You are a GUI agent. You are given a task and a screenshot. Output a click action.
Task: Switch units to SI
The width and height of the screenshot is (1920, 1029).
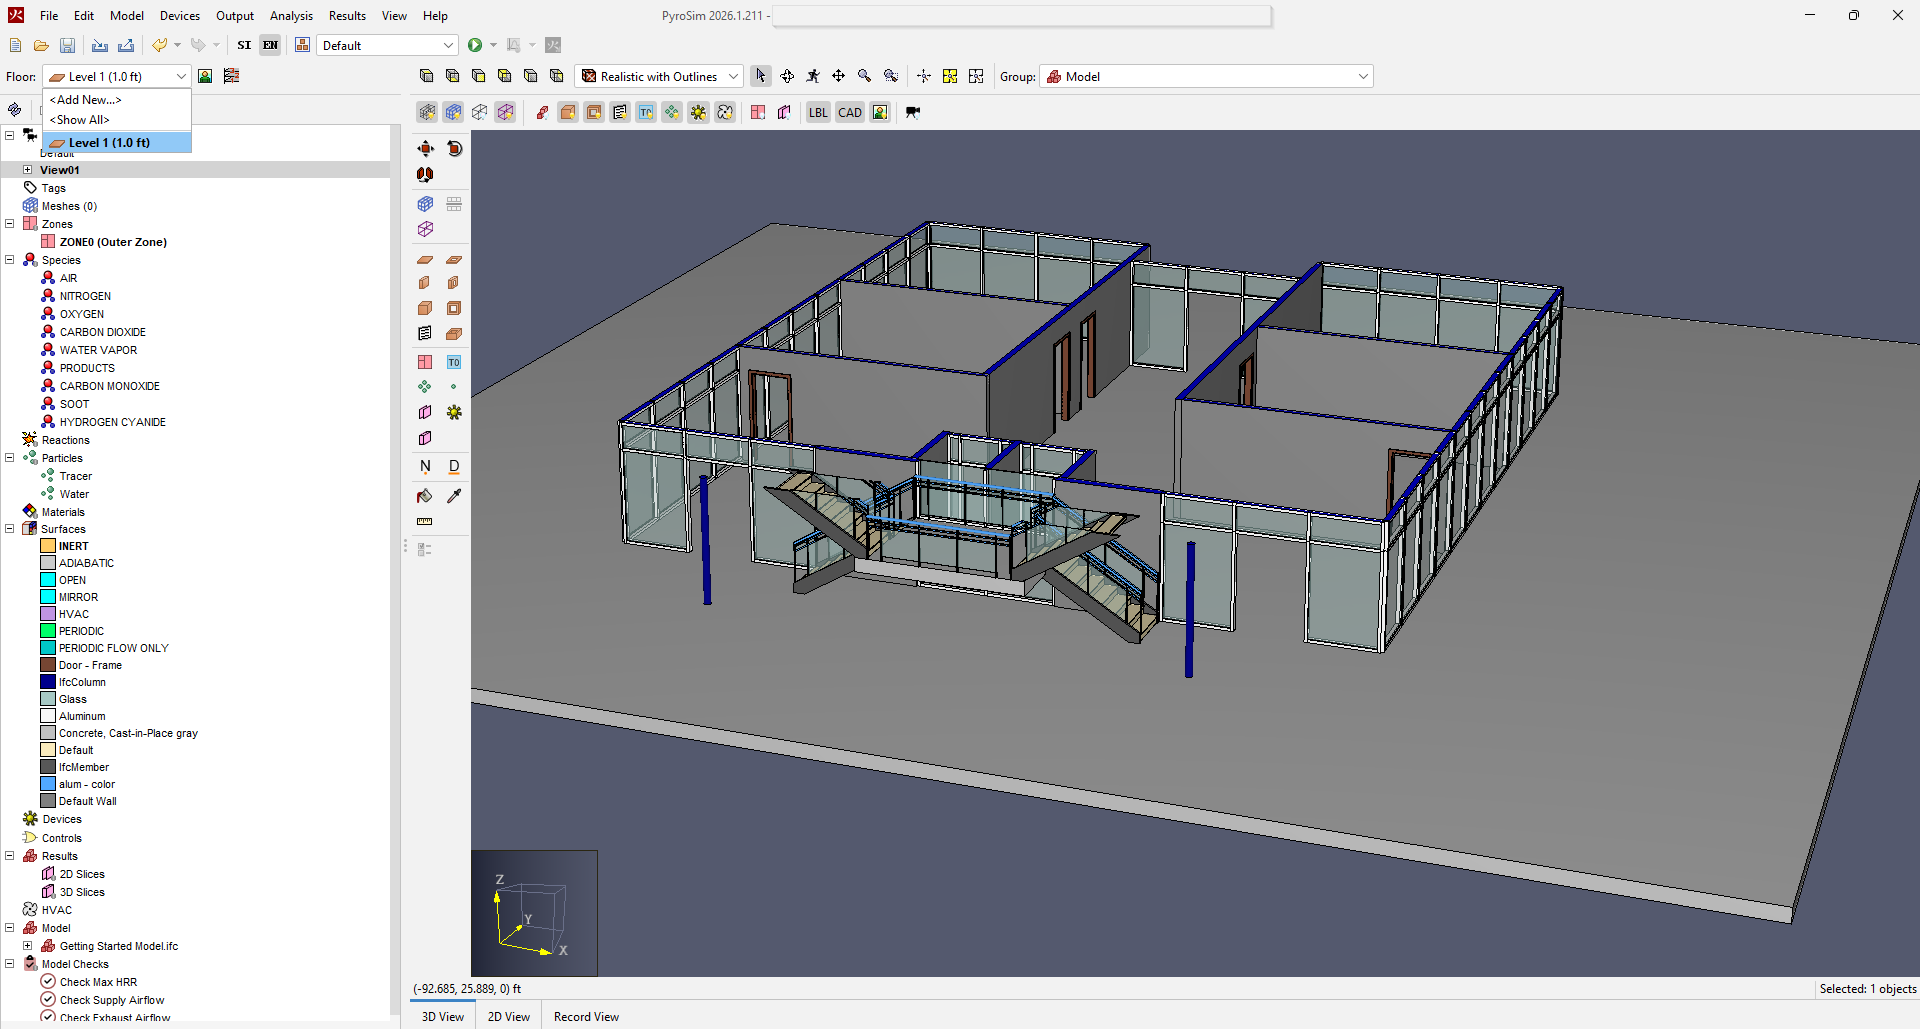coord(244,45)
